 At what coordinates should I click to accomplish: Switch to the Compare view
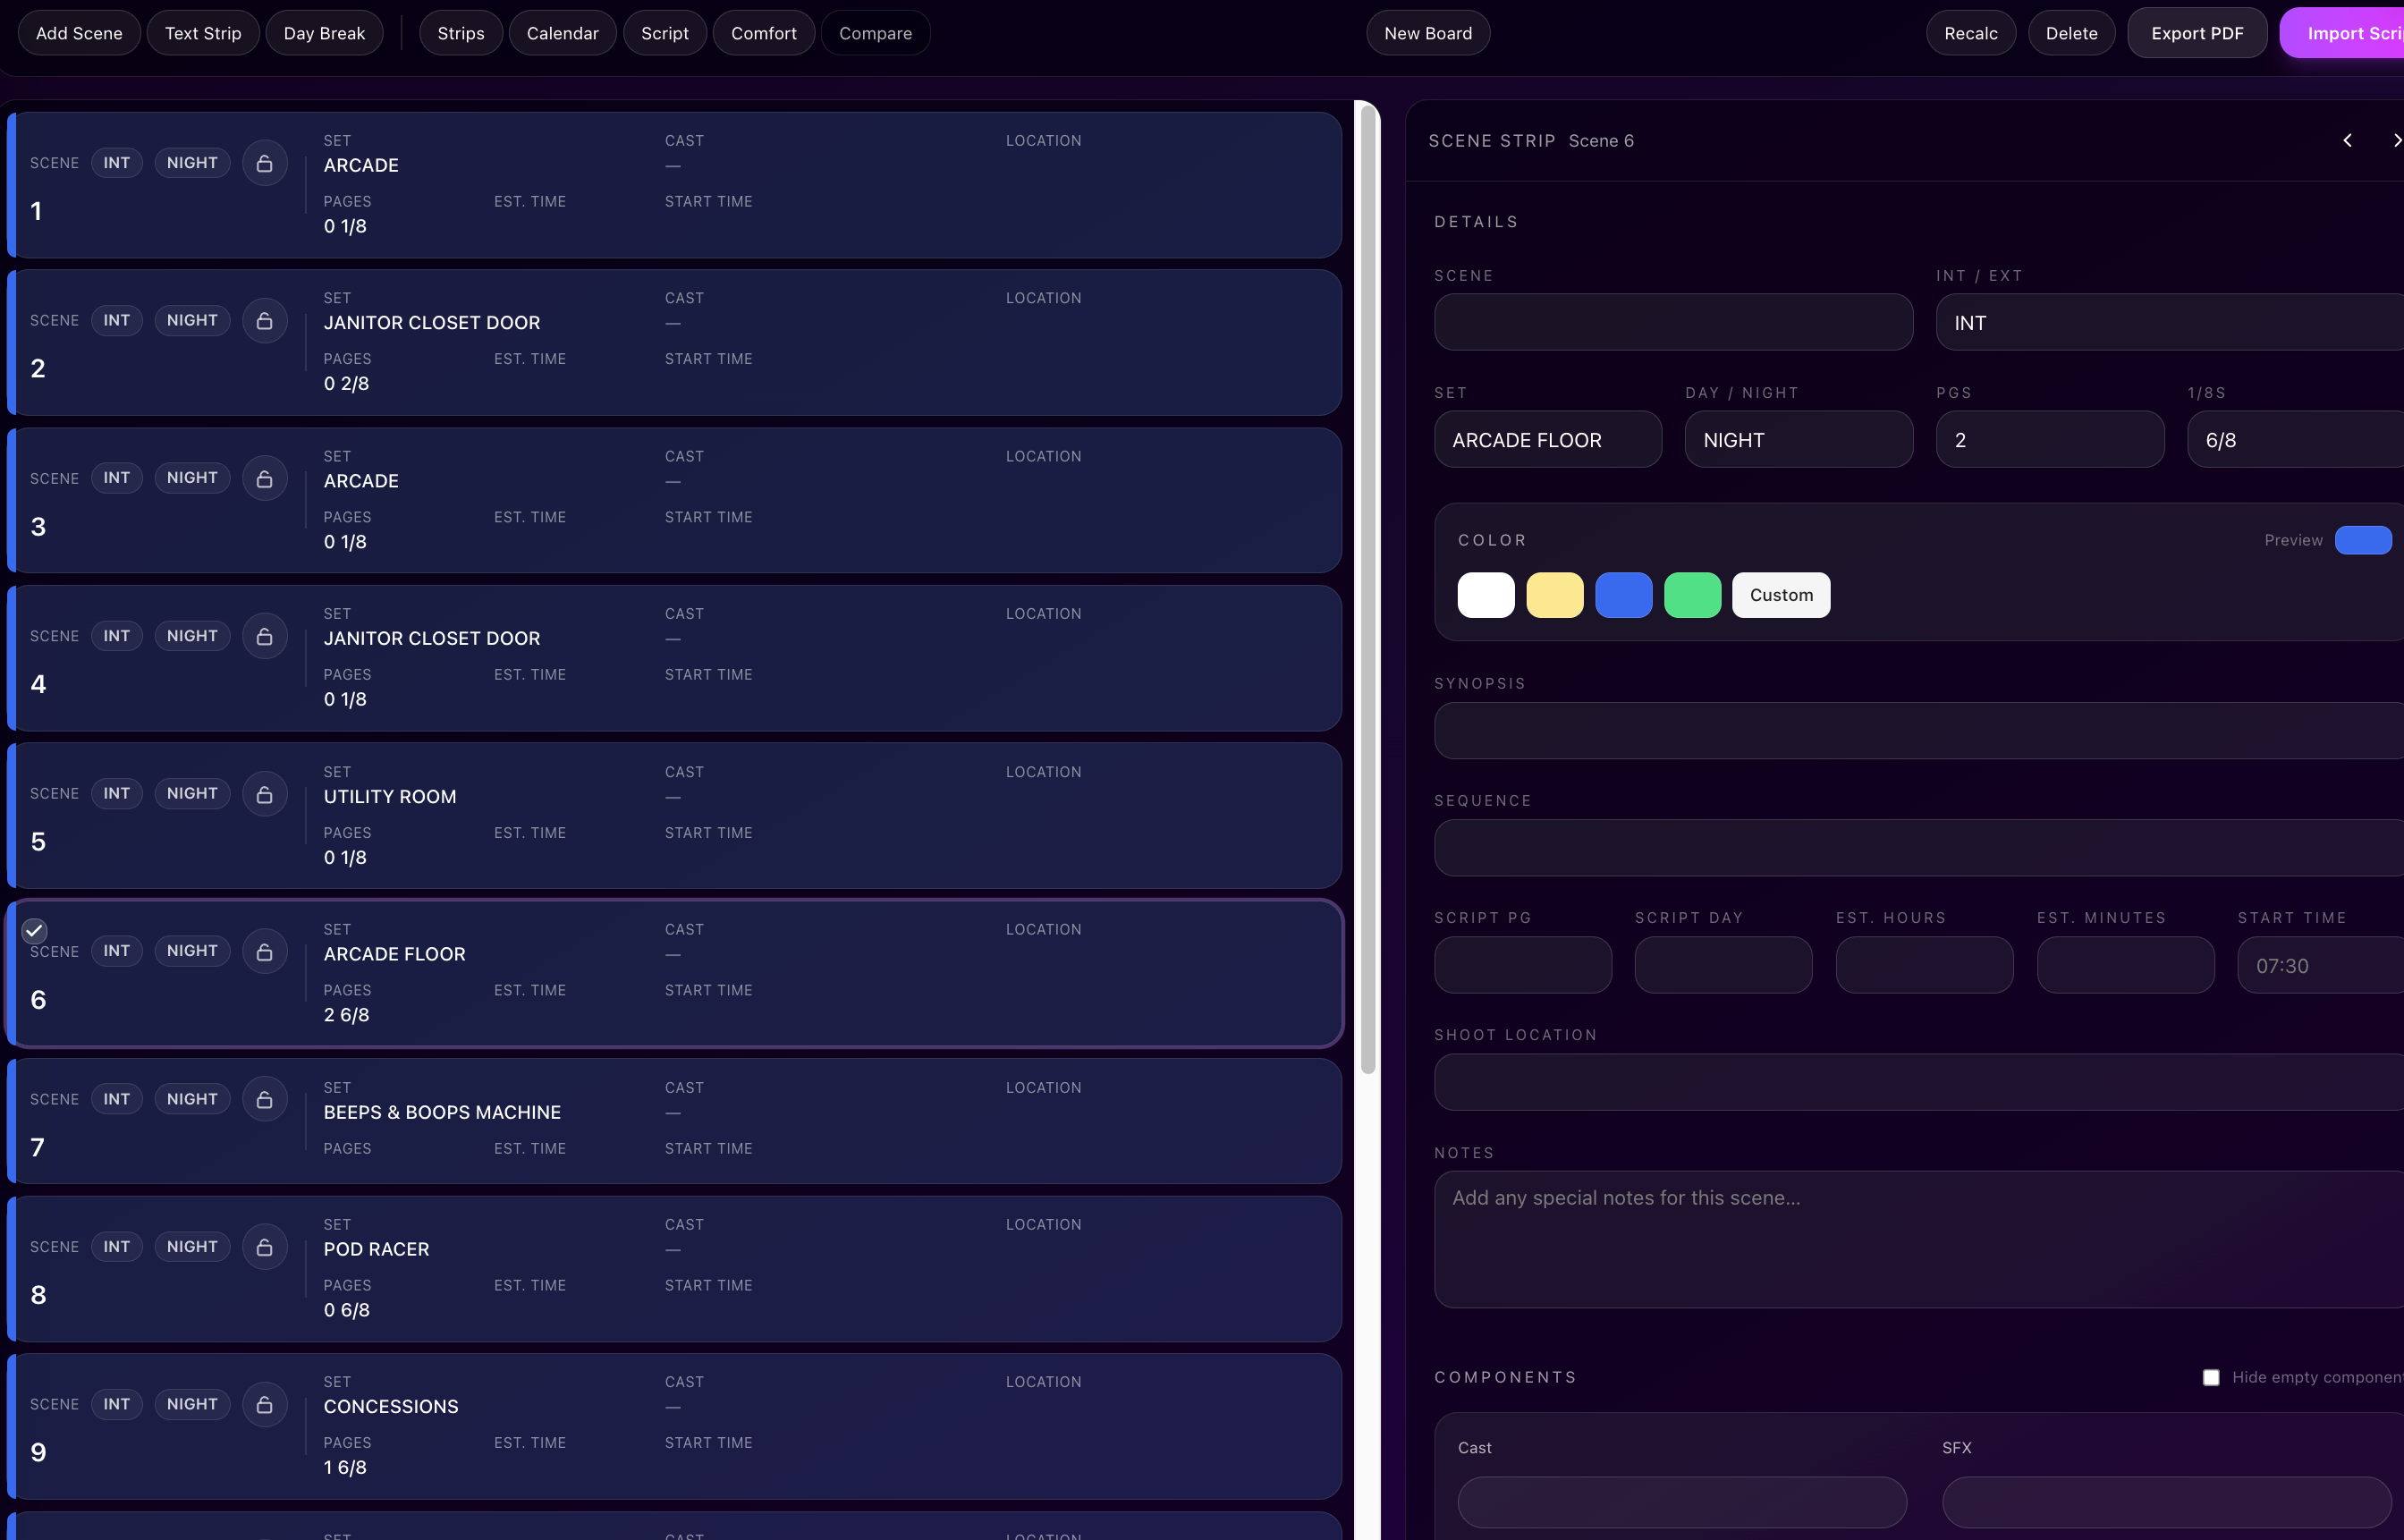coord(875,32)
